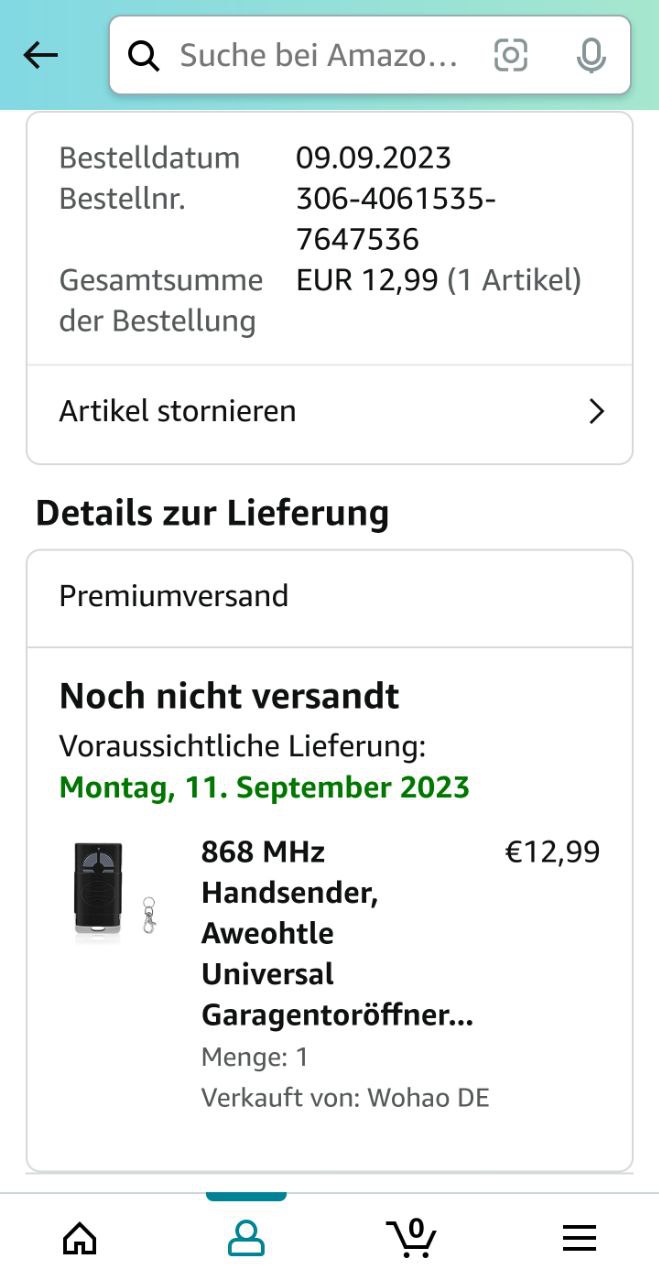659x1280 pixels.
Task: Open the account profile icon tab
Action: (246, 1238)
